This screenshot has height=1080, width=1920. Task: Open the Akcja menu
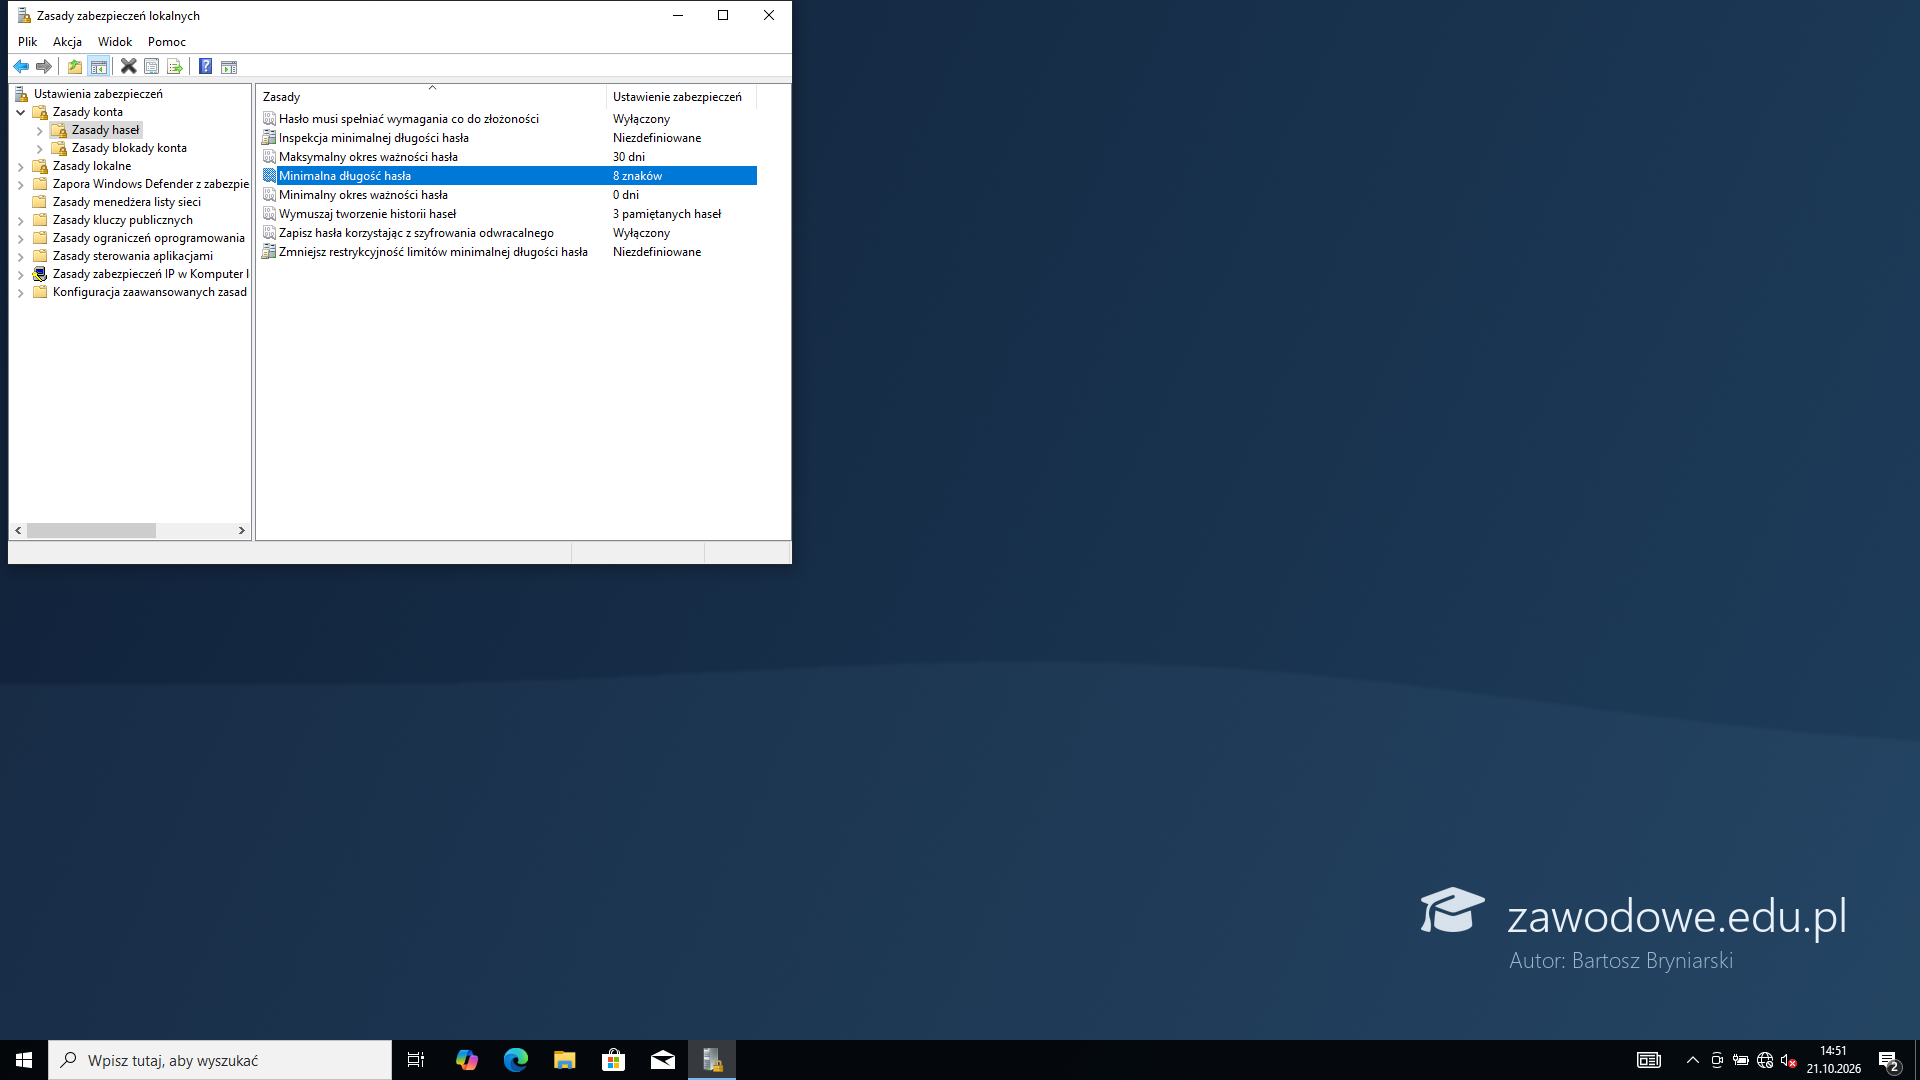click(67, 41)
